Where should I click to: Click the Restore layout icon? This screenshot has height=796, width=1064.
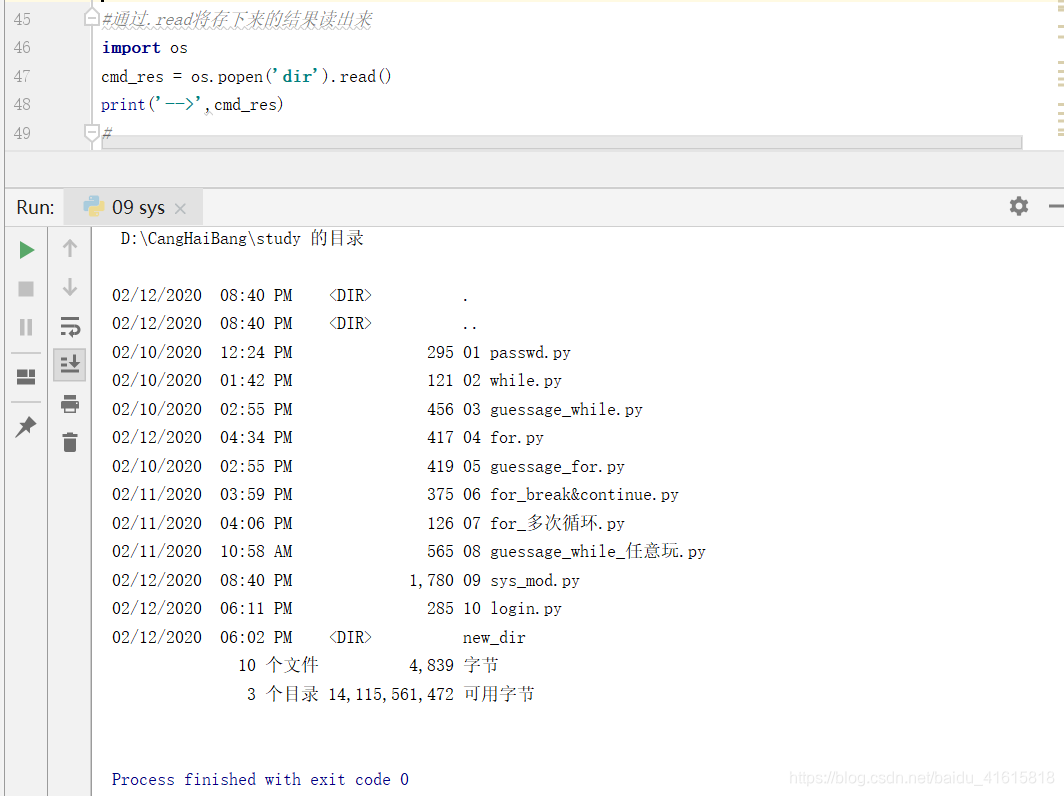[26, 377]
